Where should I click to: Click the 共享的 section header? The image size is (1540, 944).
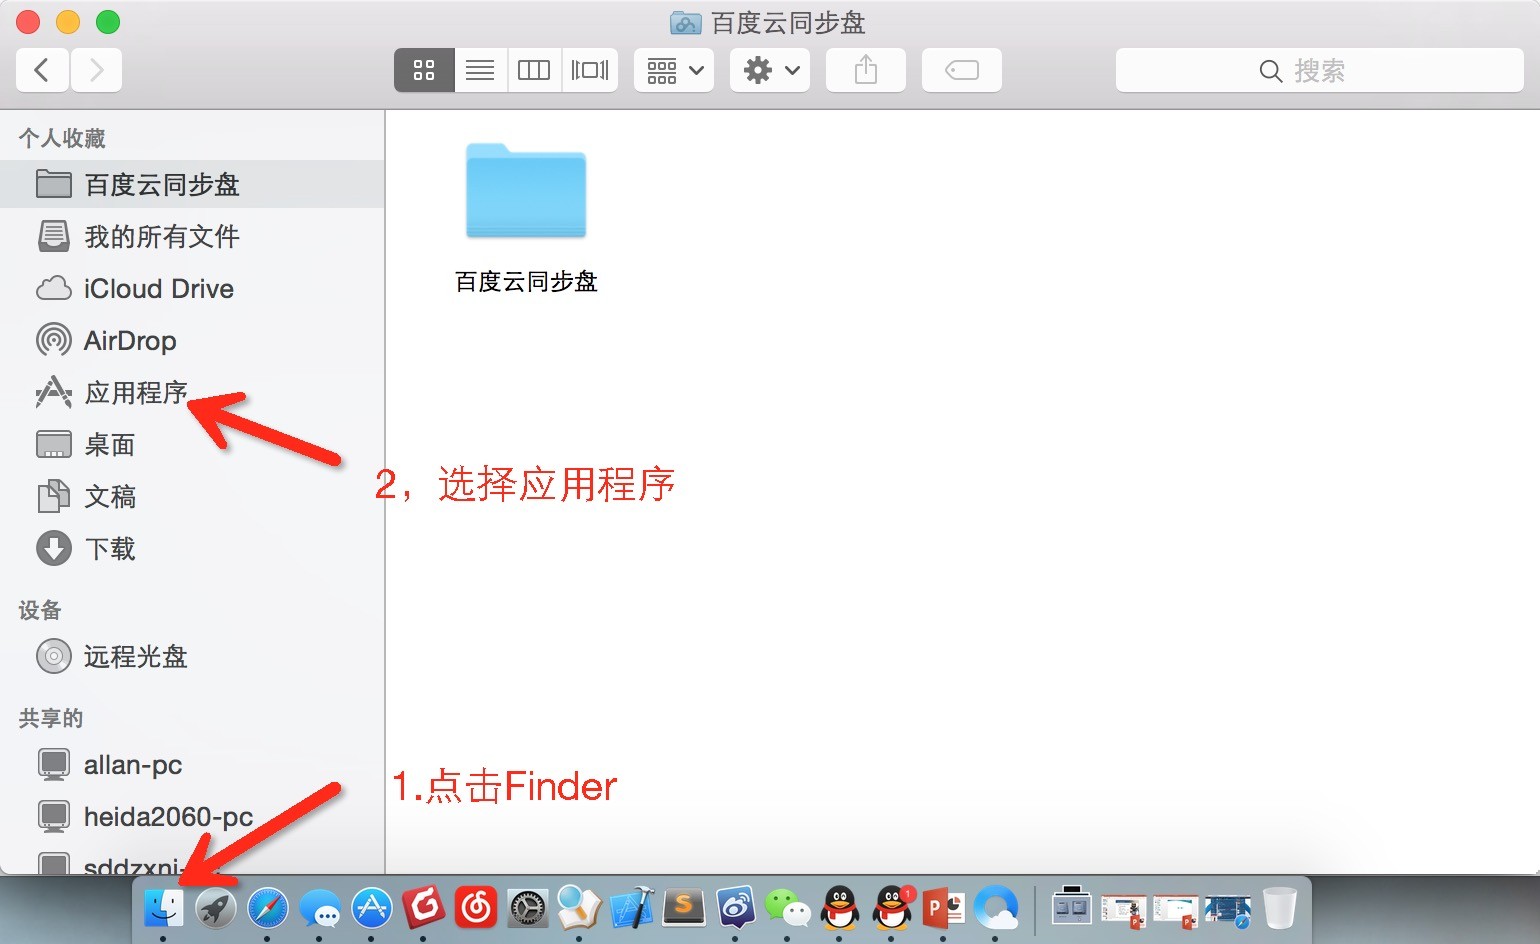(51, 718)
